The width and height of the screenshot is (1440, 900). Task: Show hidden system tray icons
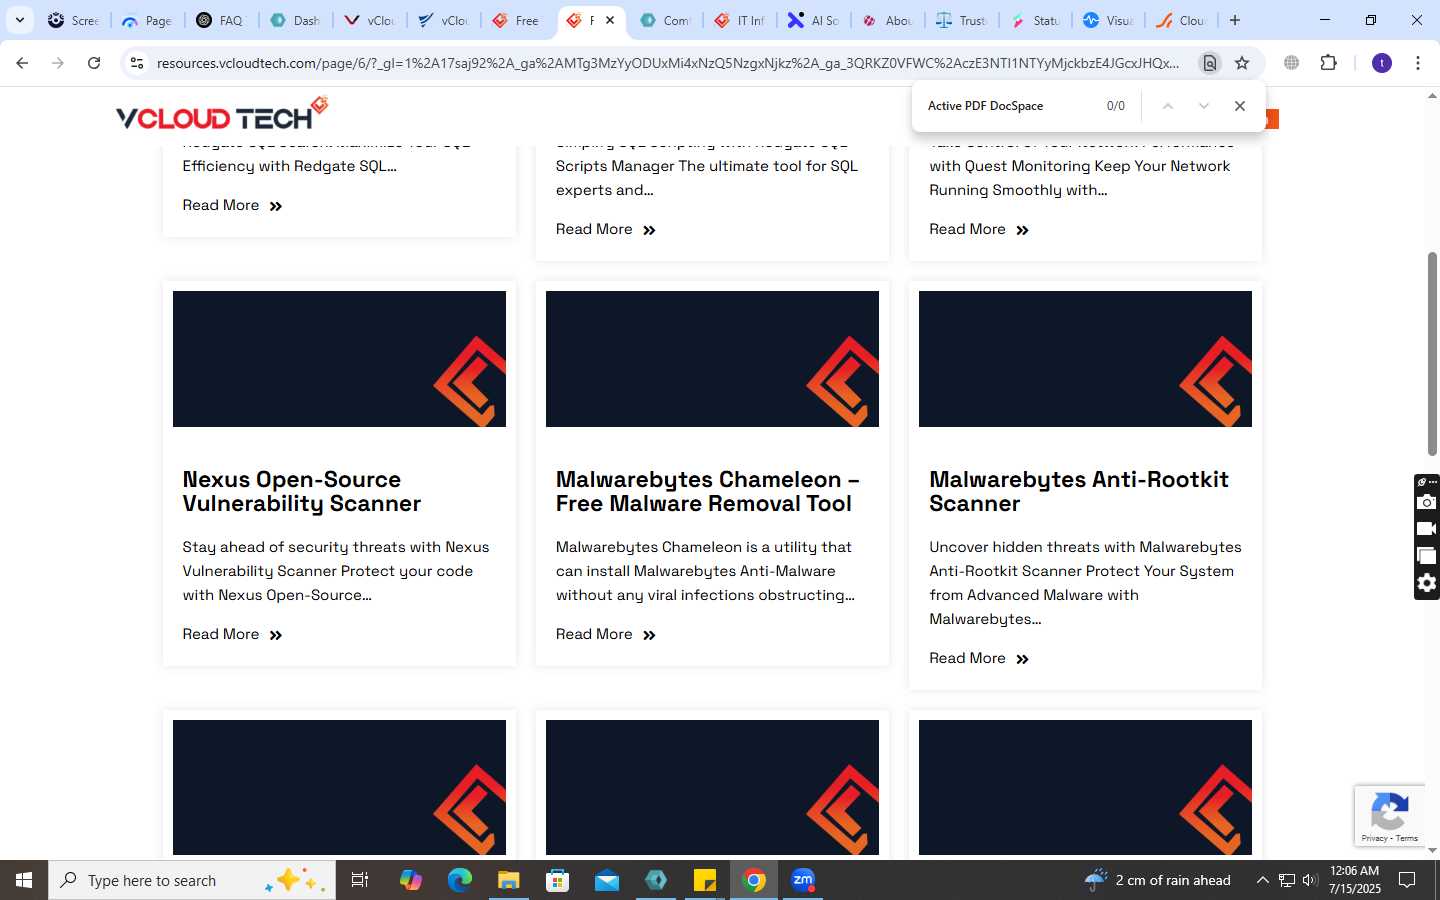(x=1262, y=880)
